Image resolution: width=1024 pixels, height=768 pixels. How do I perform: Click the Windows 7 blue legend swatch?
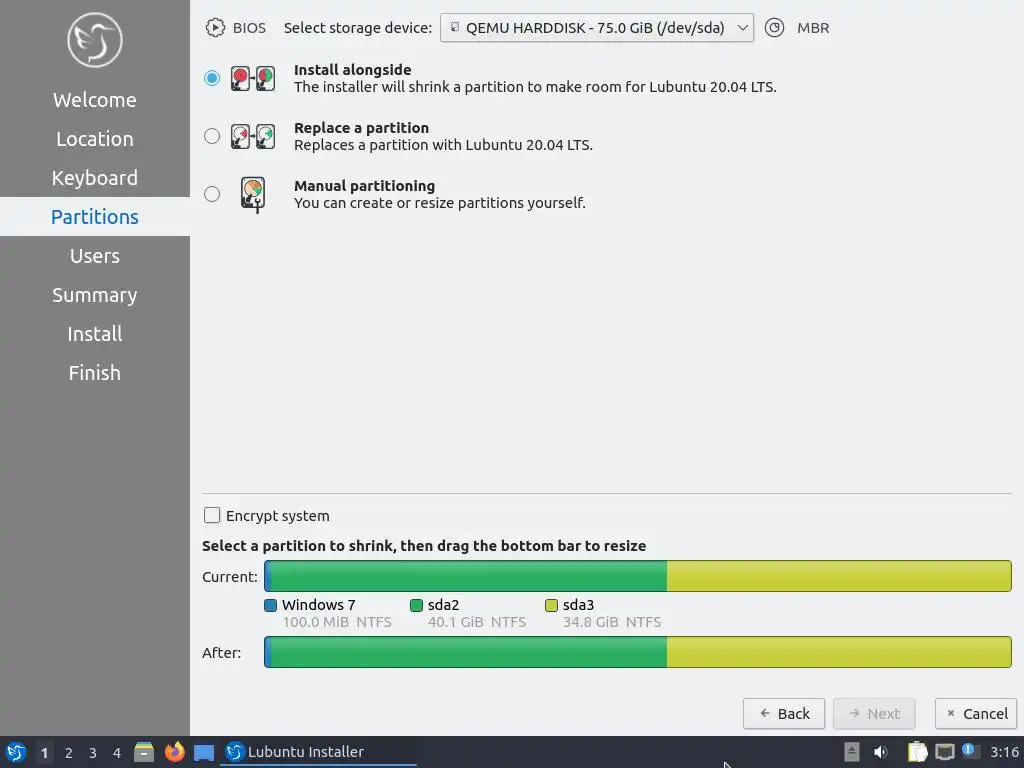click(x=270, y=605)
